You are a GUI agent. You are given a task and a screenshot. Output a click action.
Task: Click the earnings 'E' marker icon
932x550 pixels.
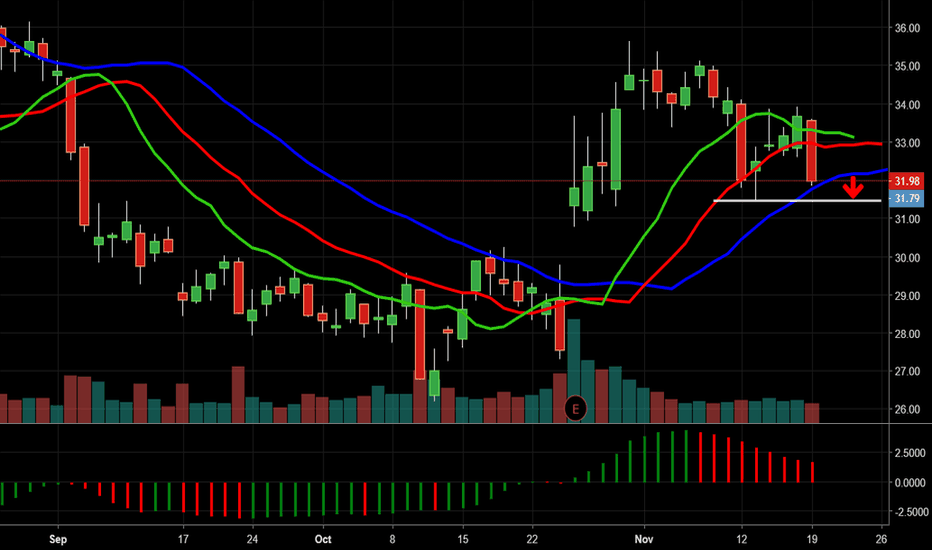[575, 408]
